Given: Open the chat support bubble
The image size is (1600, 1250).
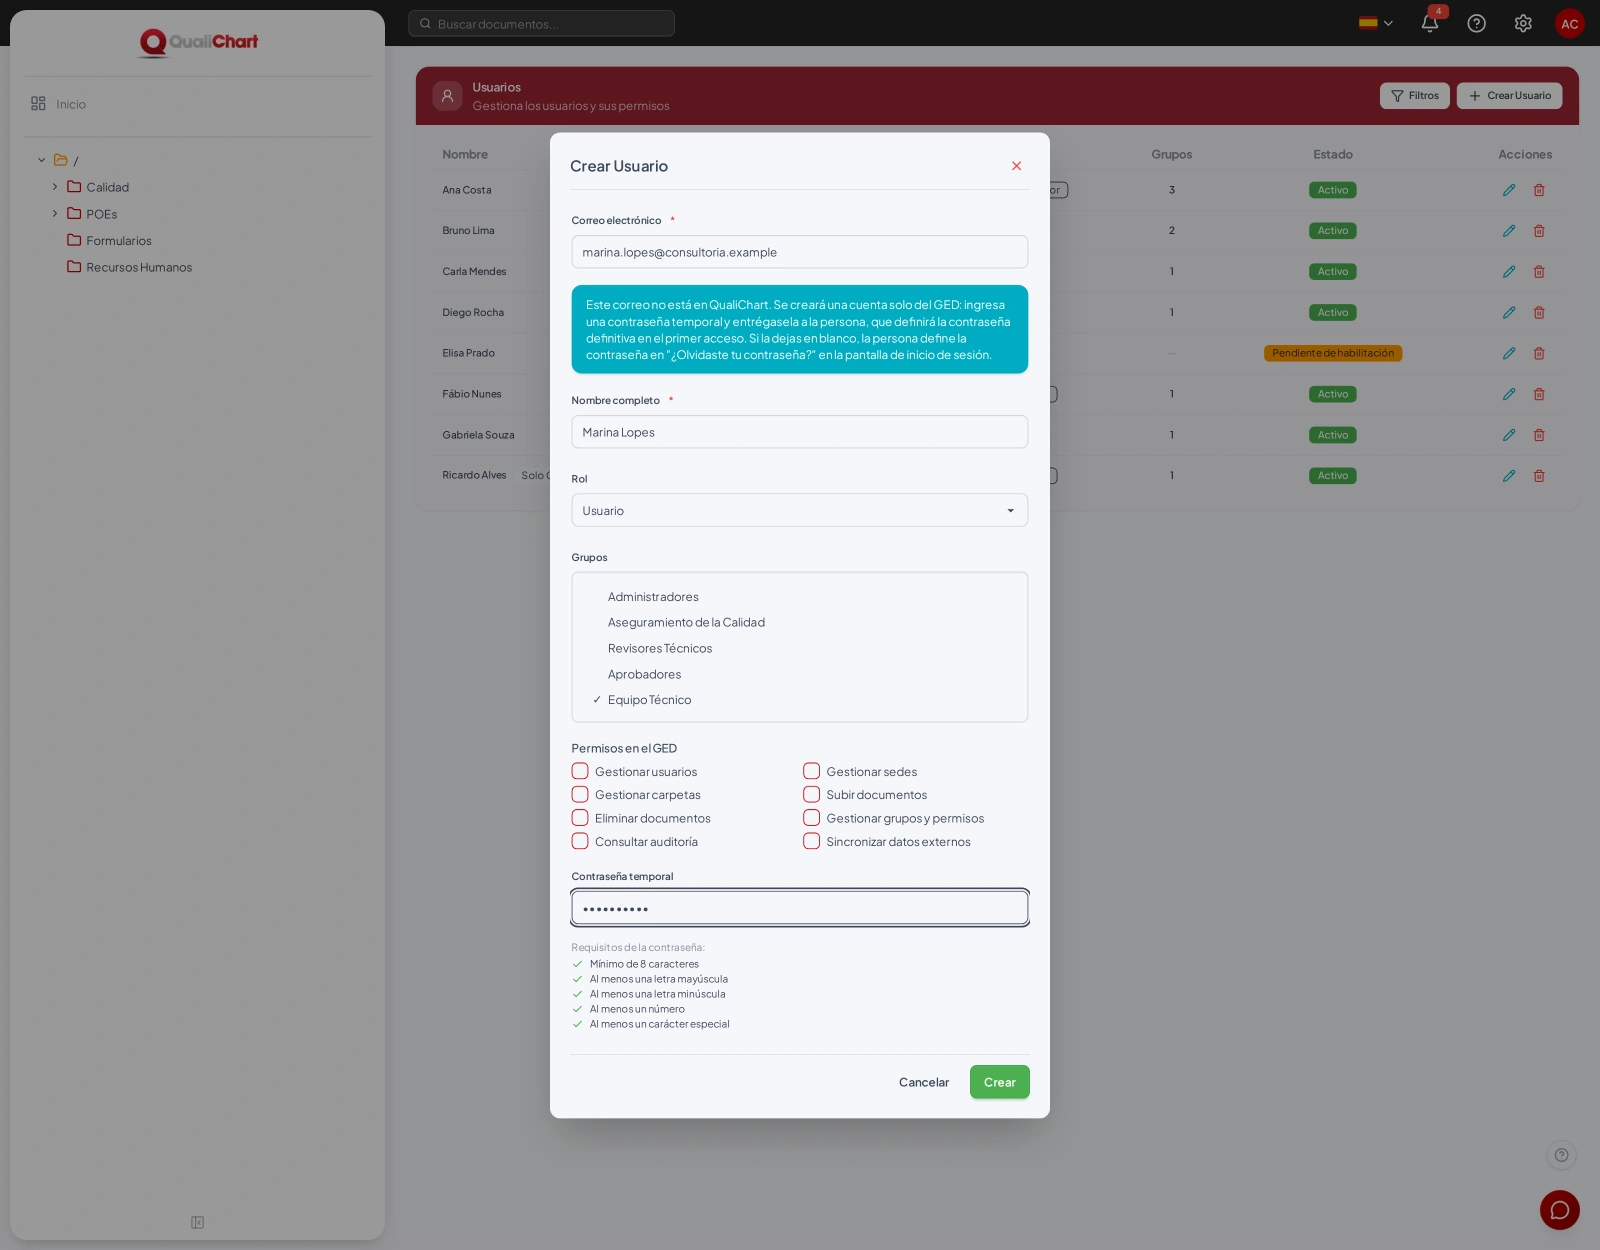Looking at the screenshot, I should (x=1560, y=1210).
